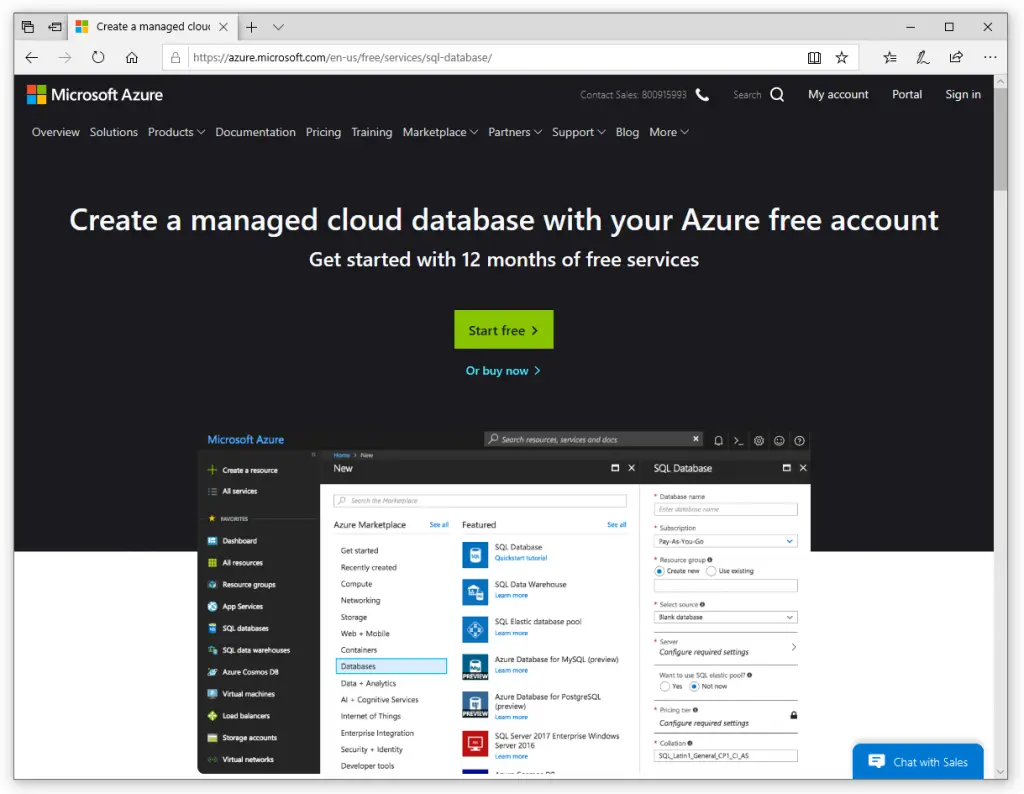The image size is (1024, 794).
Task: Select Yes for SQL elastic pool
Action: tap(665, 686)
